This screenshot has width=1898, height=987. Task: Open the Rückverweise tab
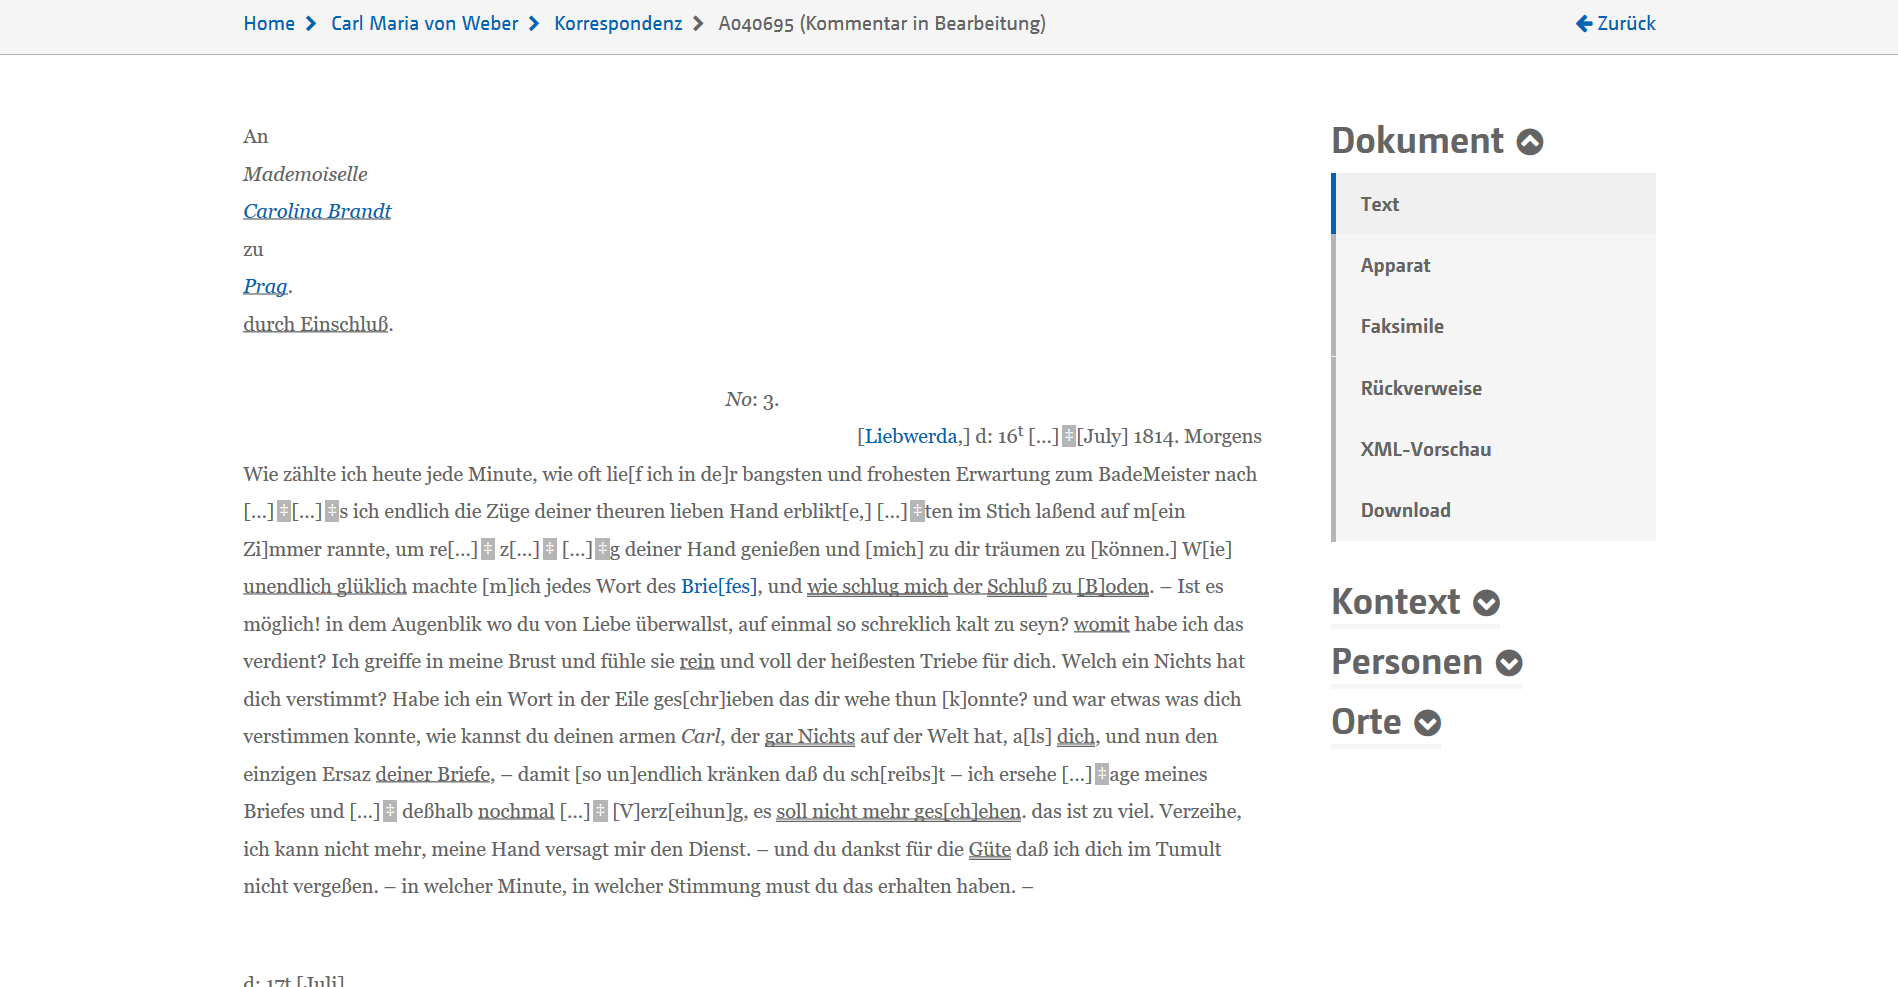click(x=1495, y=388)
